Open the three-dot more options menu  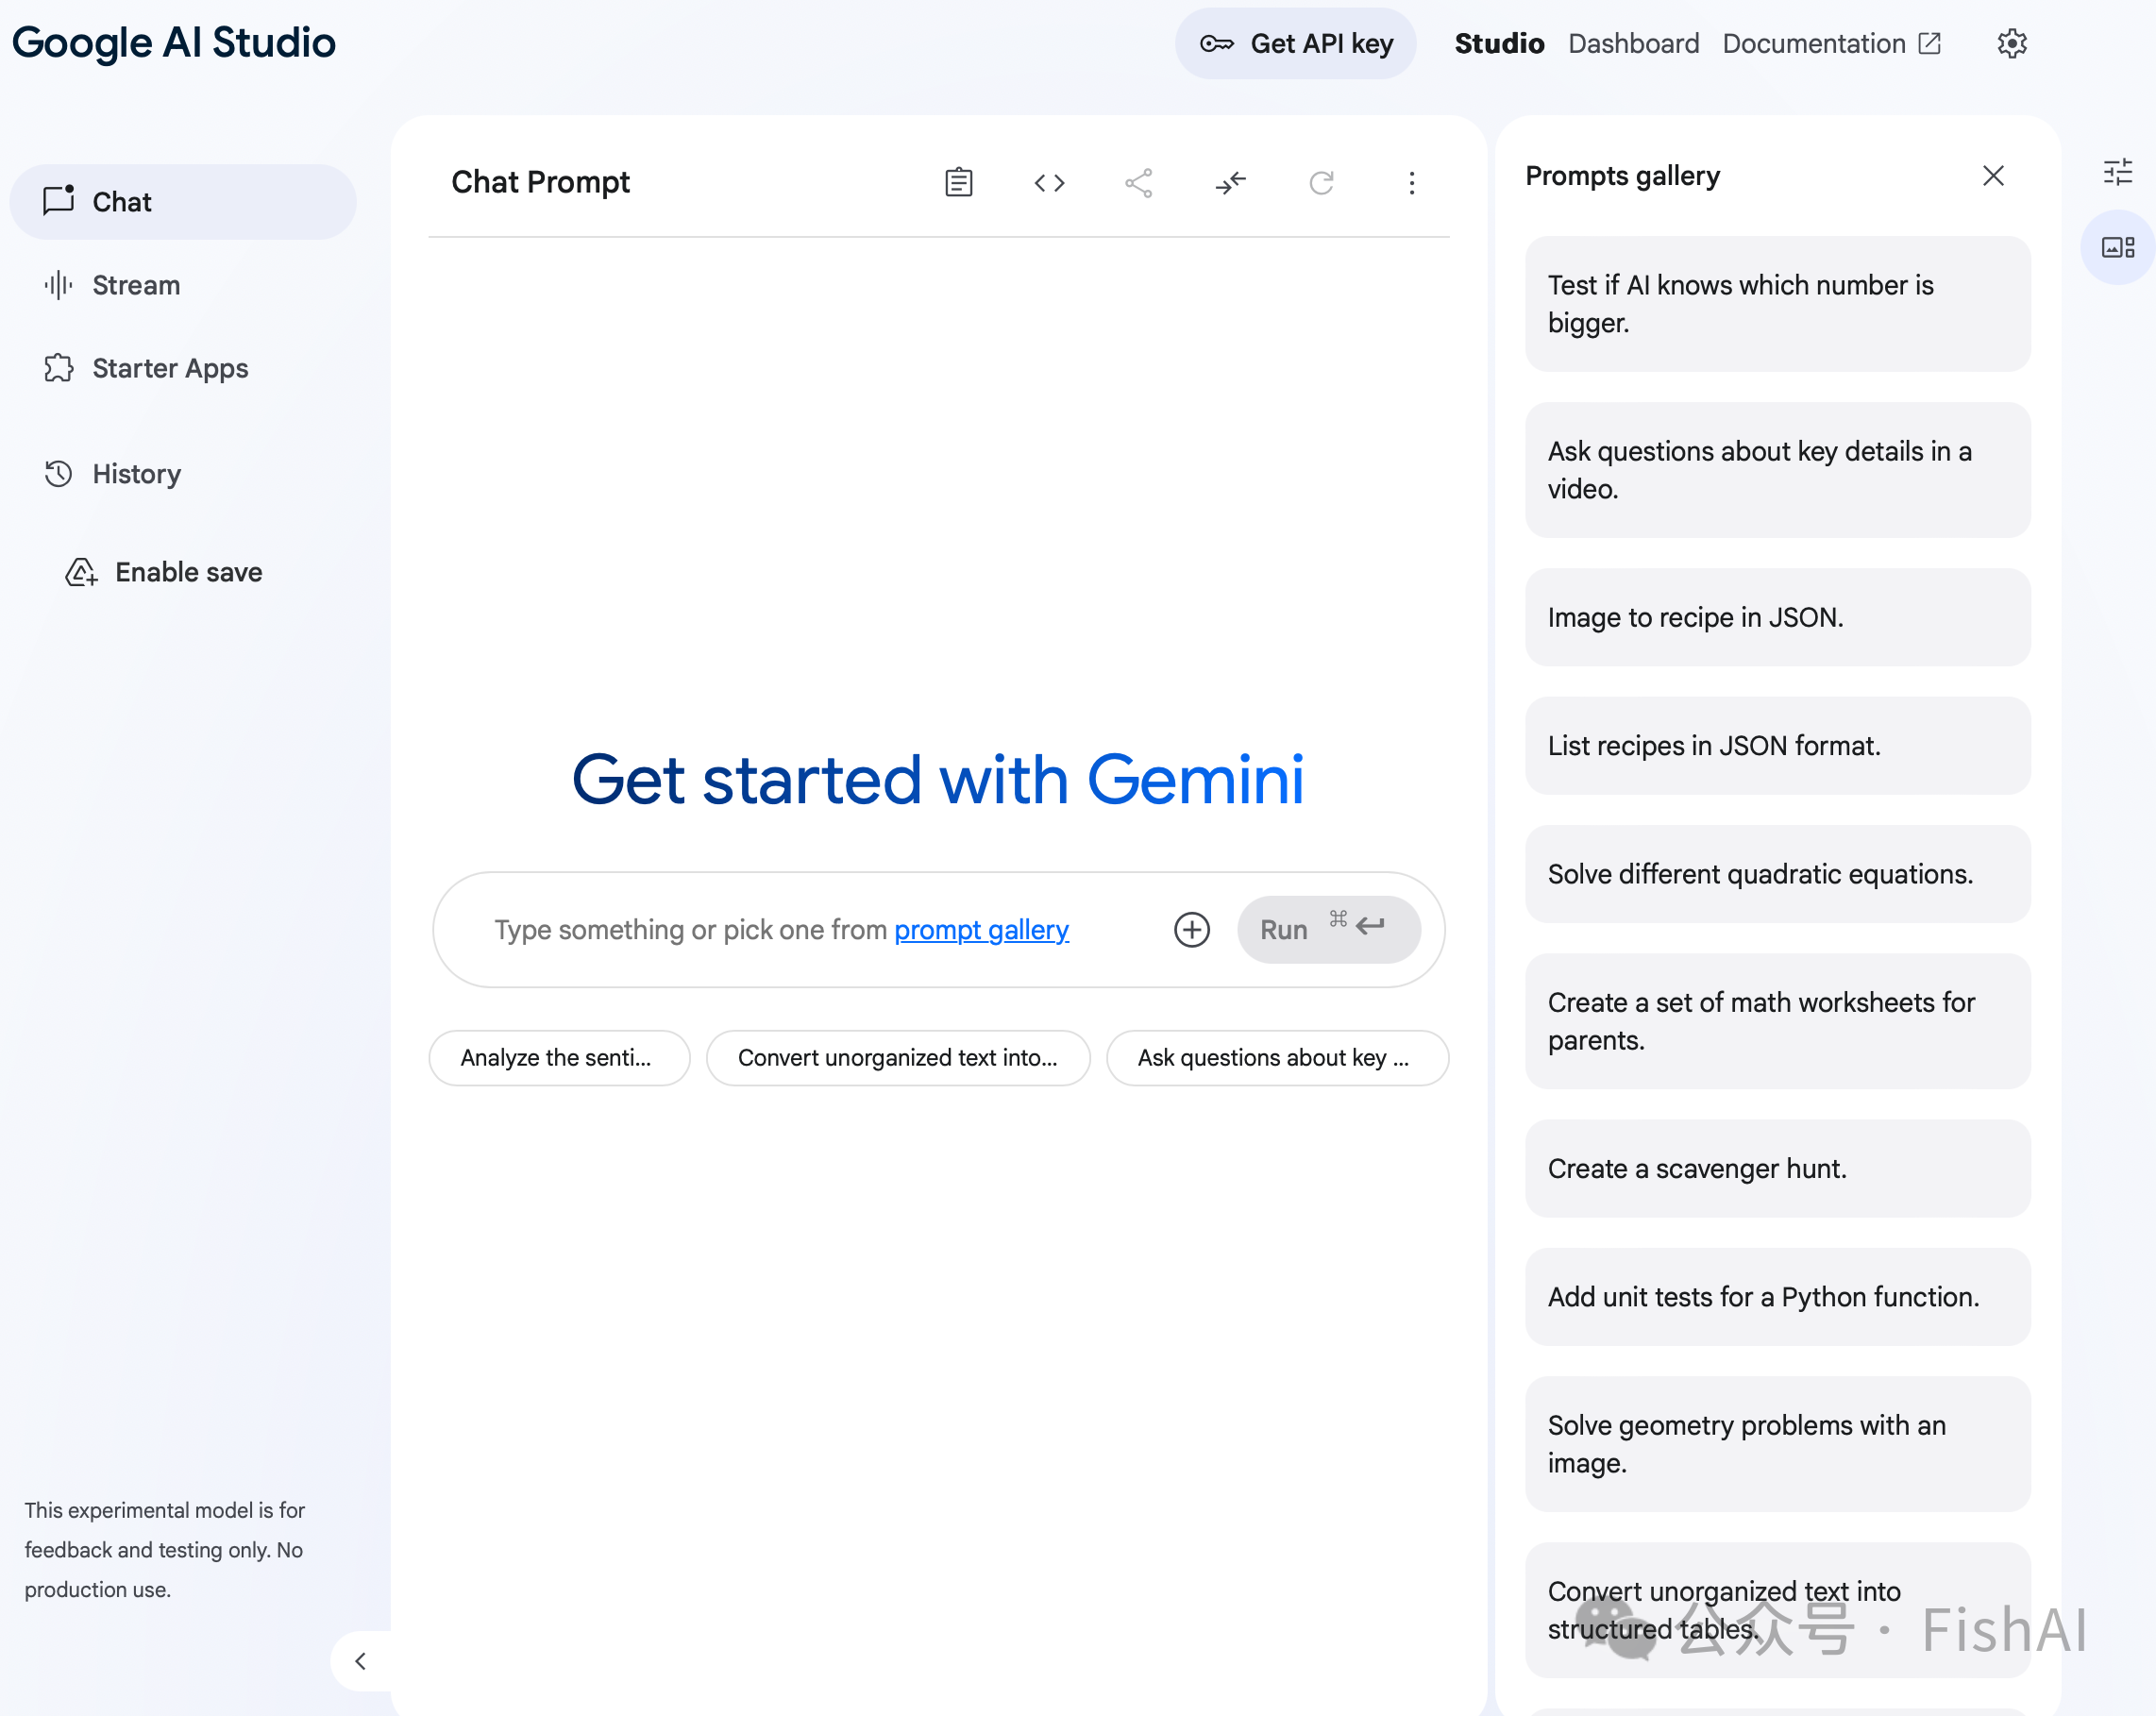1411,182
